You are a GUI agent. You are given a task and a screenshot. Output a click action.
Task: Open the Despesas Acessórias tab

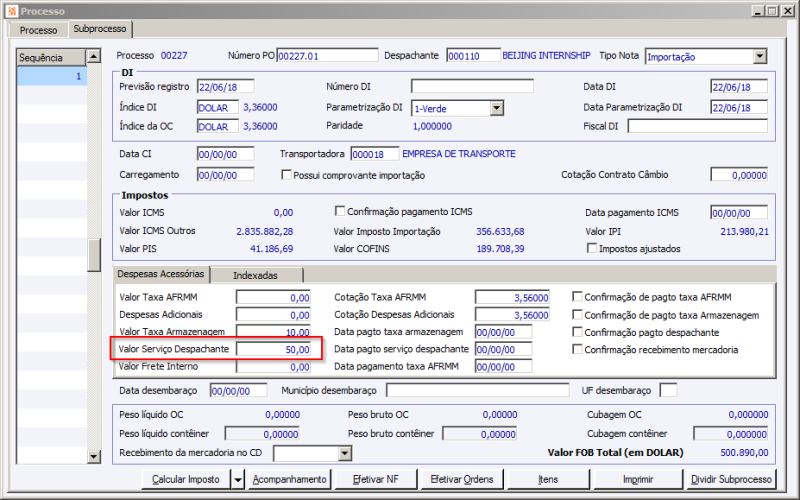pyautogui.click(x=161, y=274)
